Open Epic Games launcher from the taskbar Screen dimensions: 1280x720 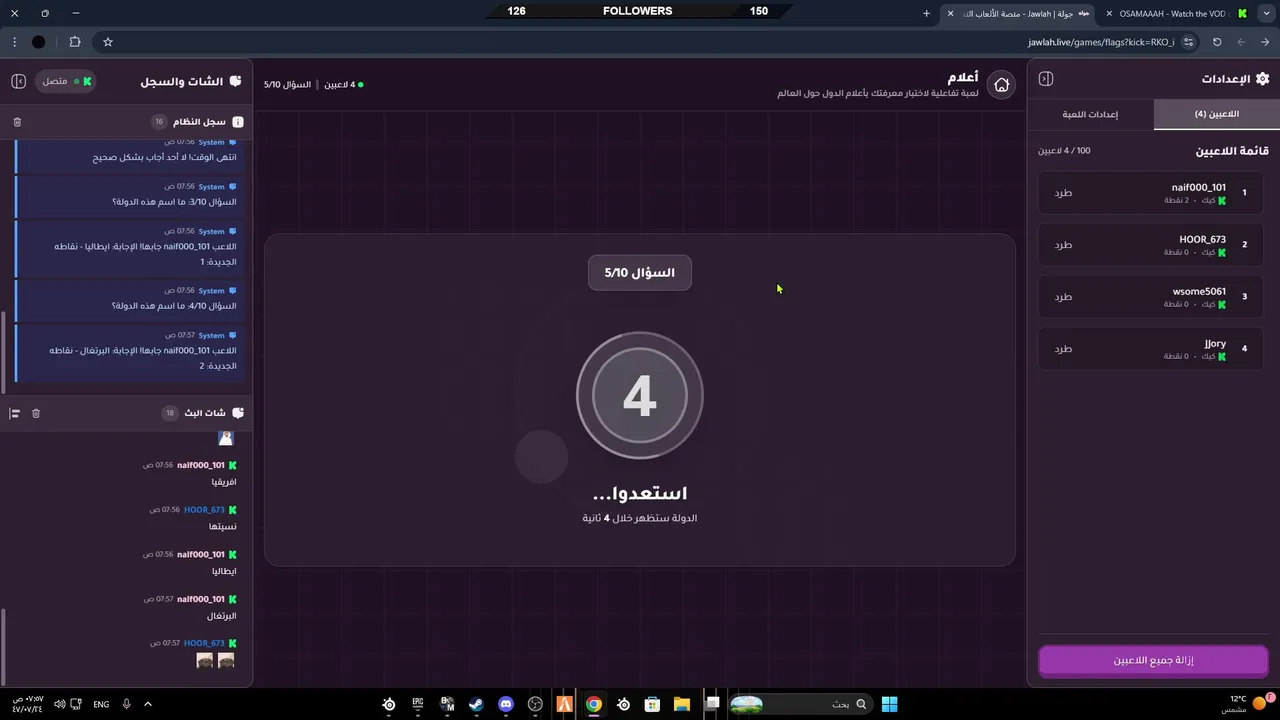point(418,704)
